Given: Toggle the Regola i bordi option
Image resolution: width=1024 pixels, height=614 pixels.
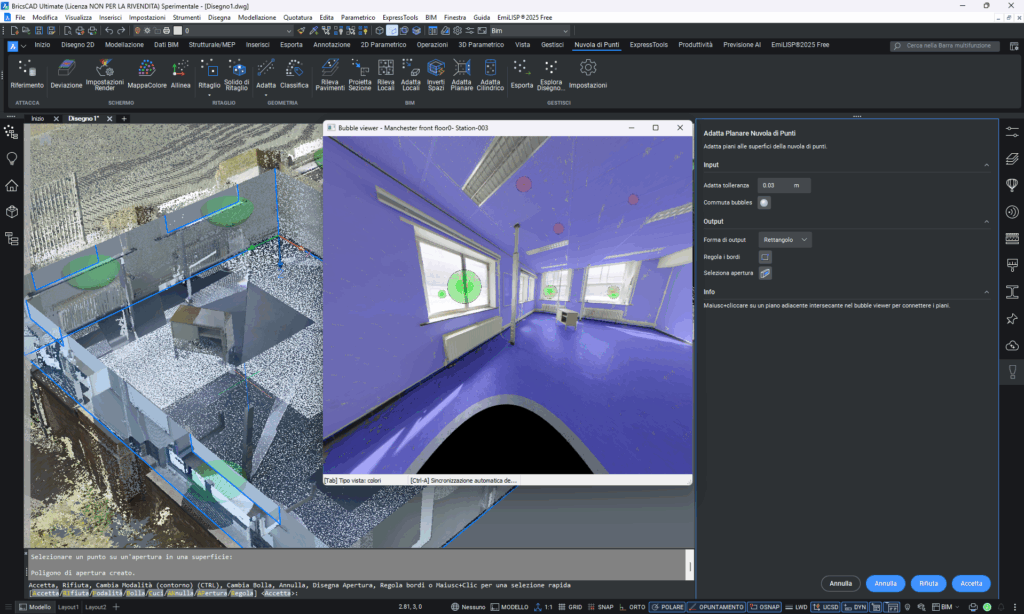Looking at the screenshot, I should 765,257.
